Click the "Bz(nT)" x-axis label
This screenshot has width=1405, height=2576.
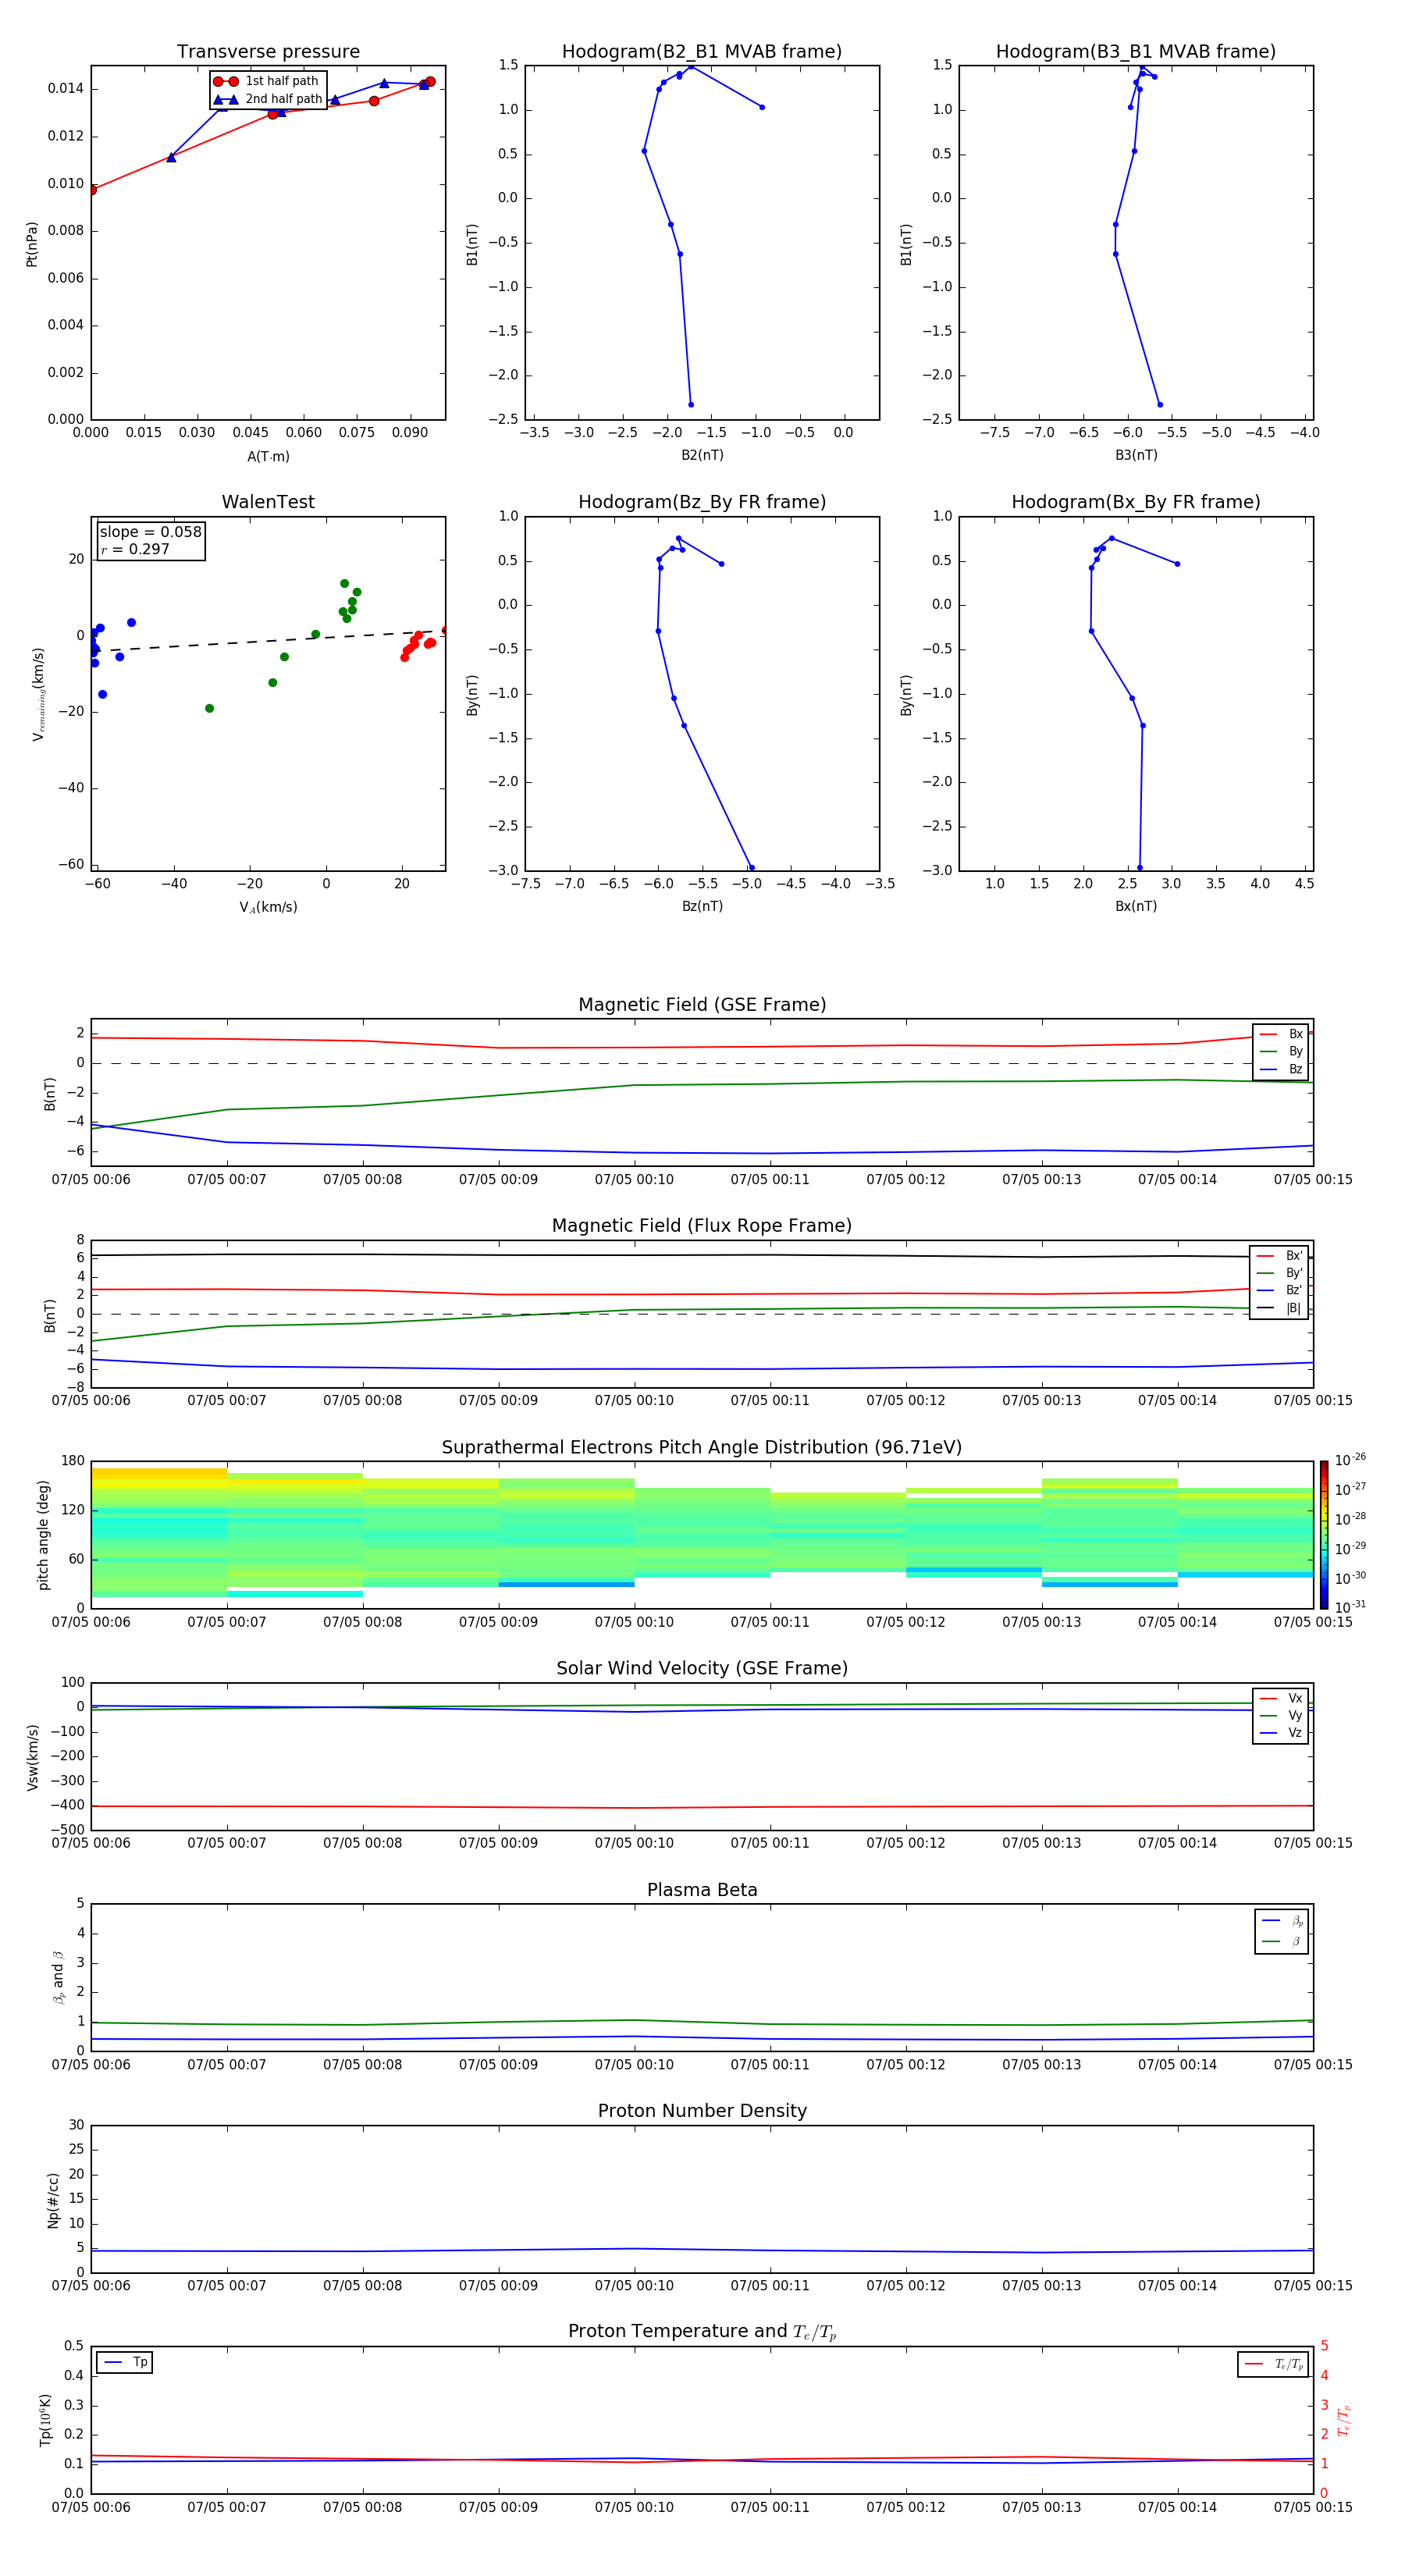[x=702, y=906]
